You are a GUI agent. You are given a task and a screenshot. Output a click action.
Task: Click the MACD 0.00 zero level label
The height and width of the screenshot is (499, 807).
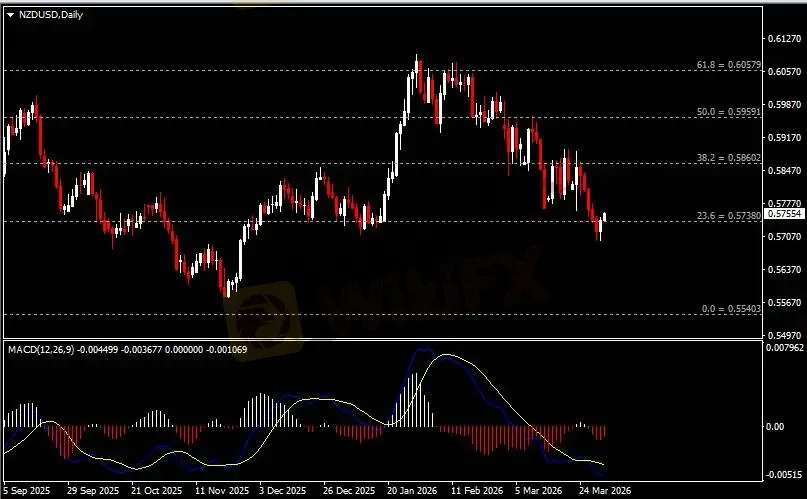pos(776,427)
